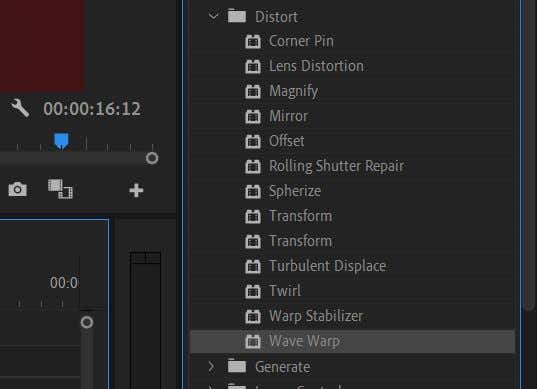Screen dimensions: 537x389
Task: Select the Rolling Shutter Repair effect
Action: point(336,166)
